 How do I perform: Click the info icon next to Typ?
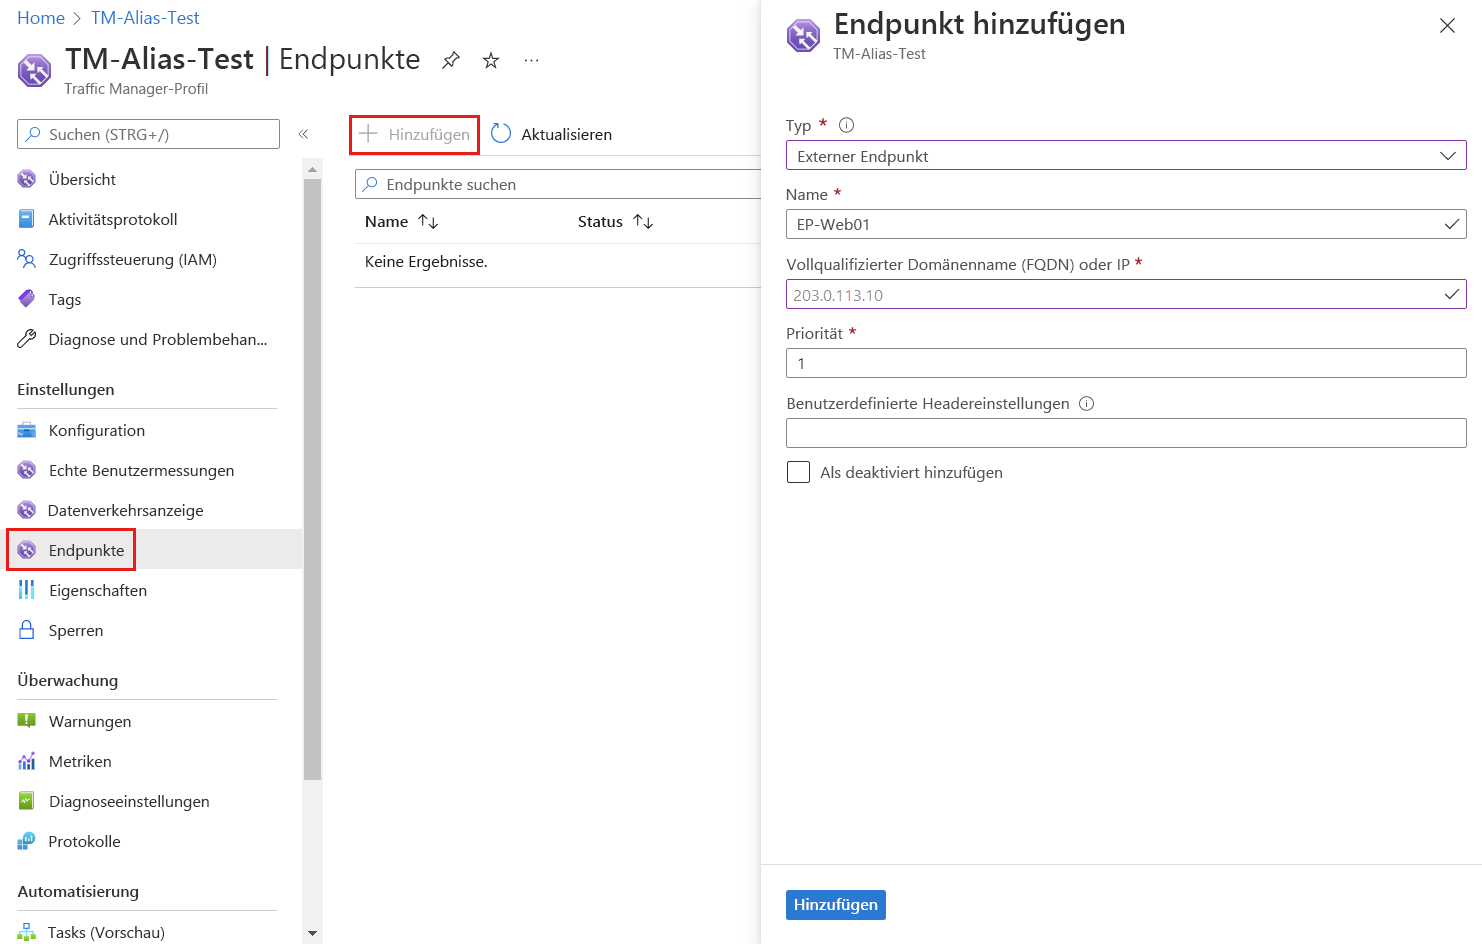tap(846, 125)
